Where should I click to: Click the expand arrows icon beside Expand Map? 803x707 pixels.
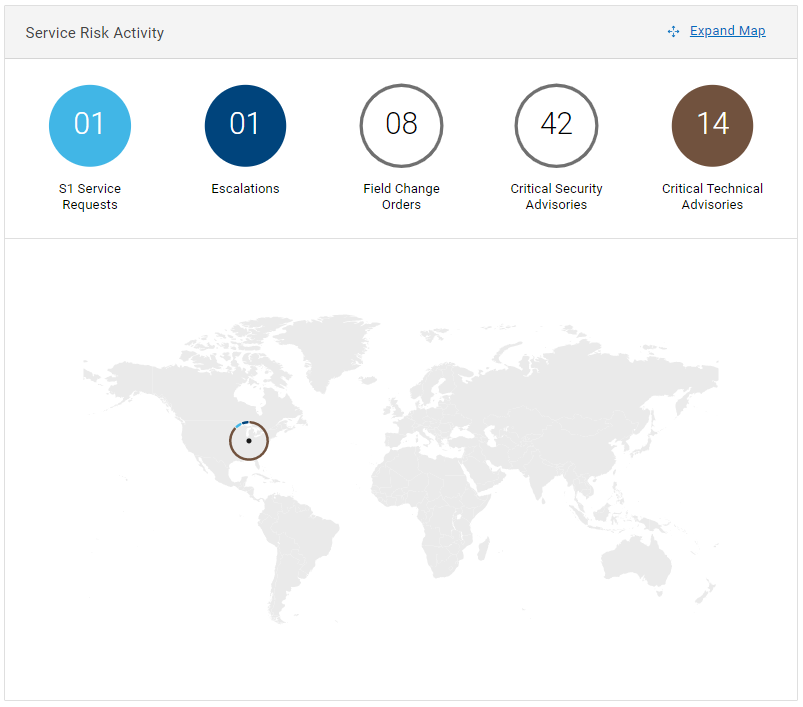point(673,32)
